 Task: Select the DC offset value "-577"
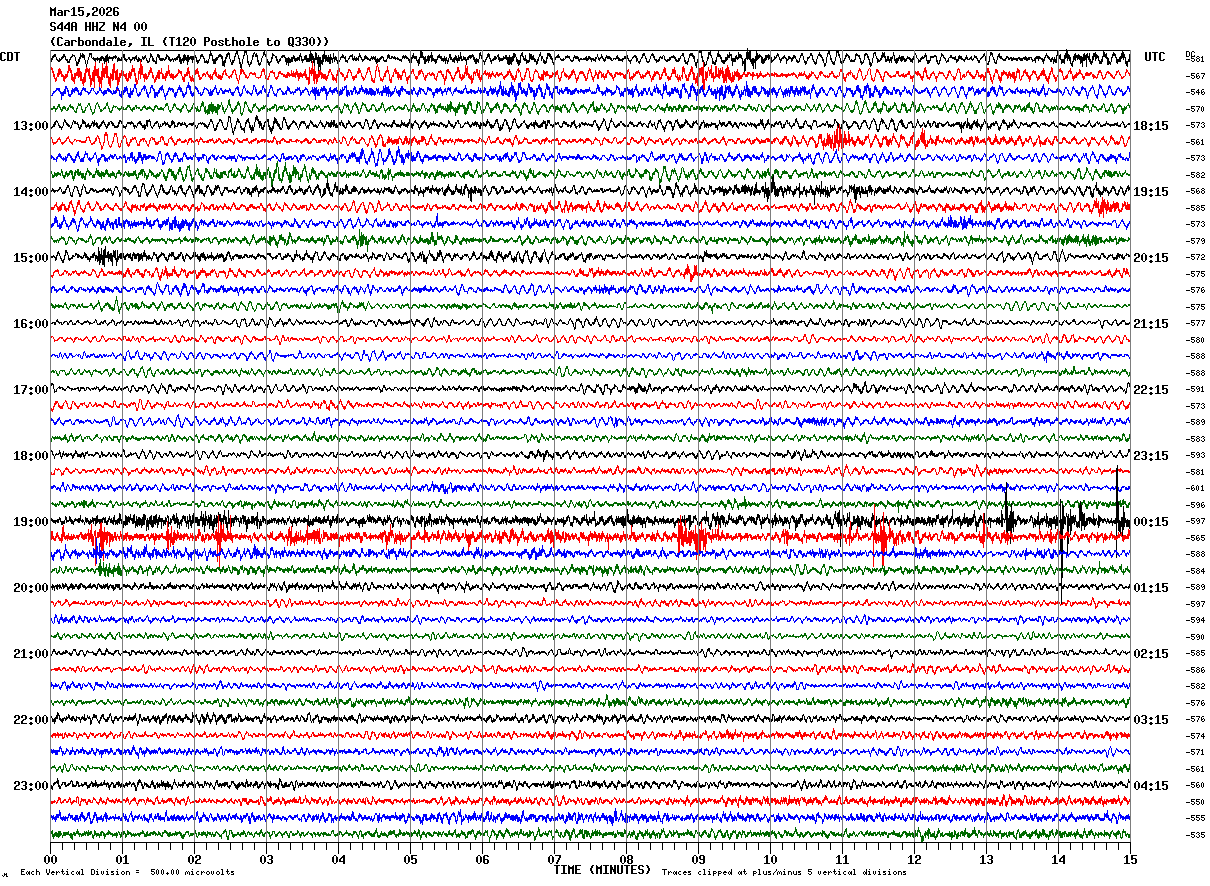[x=1195, y=323]
